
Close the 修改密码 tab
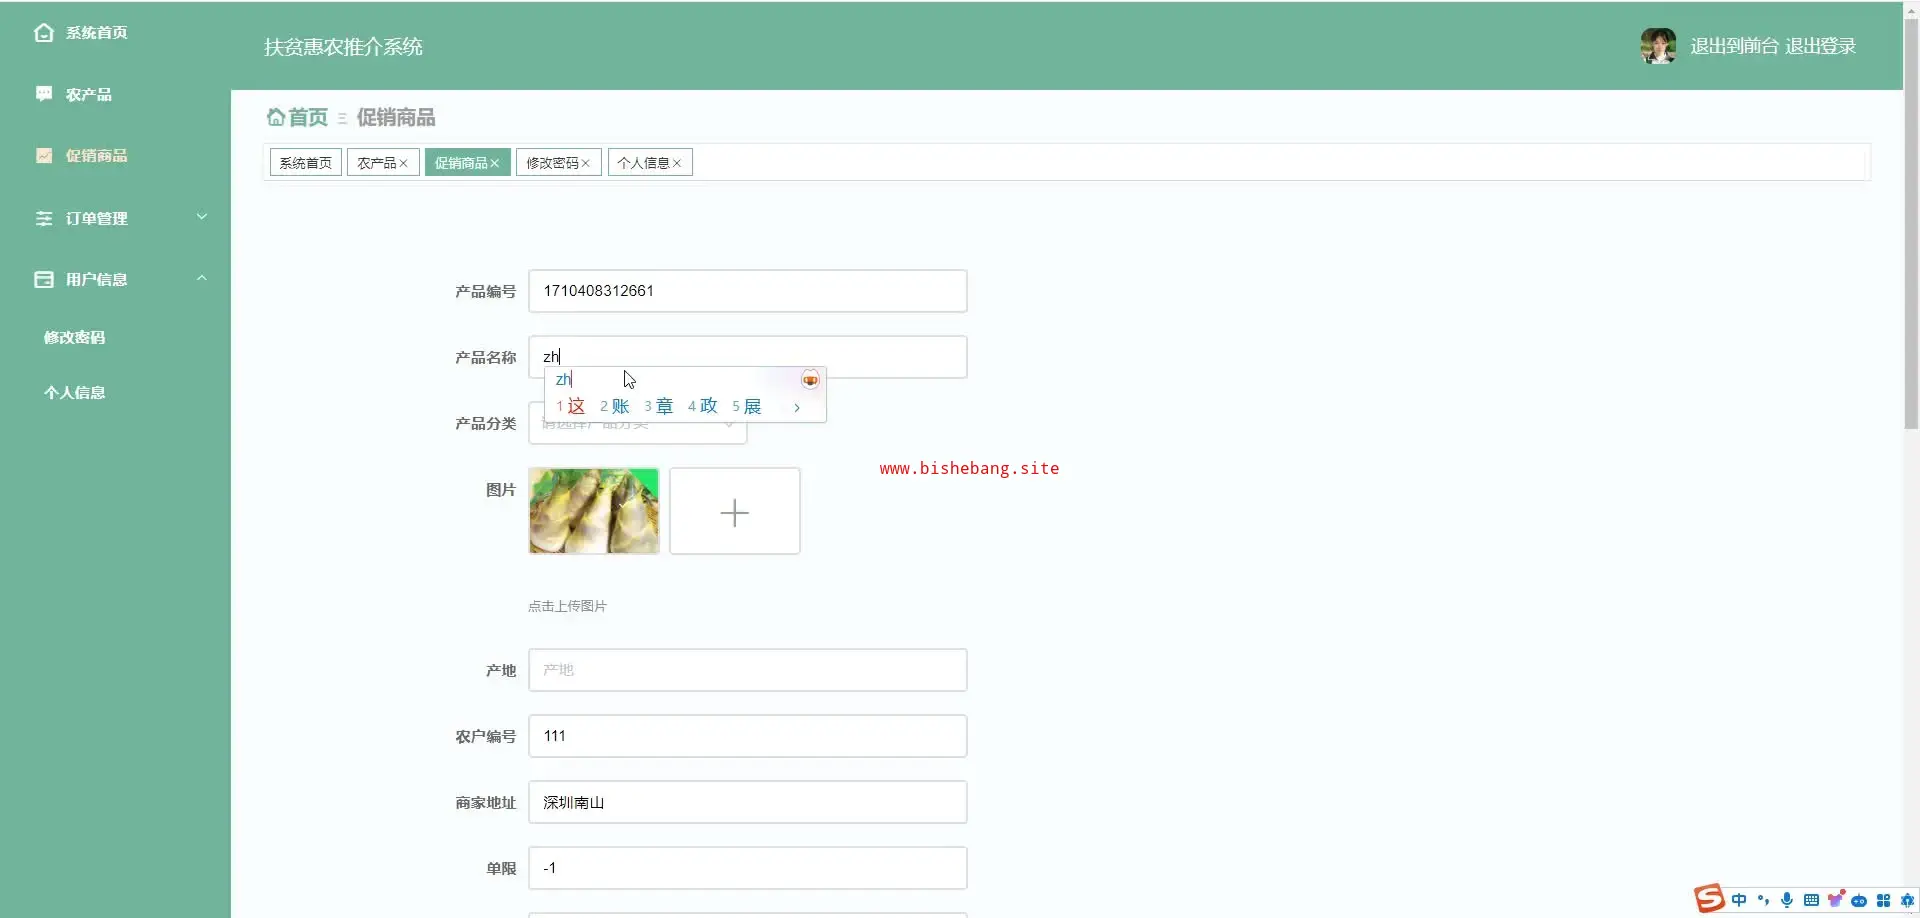(586, 163)
